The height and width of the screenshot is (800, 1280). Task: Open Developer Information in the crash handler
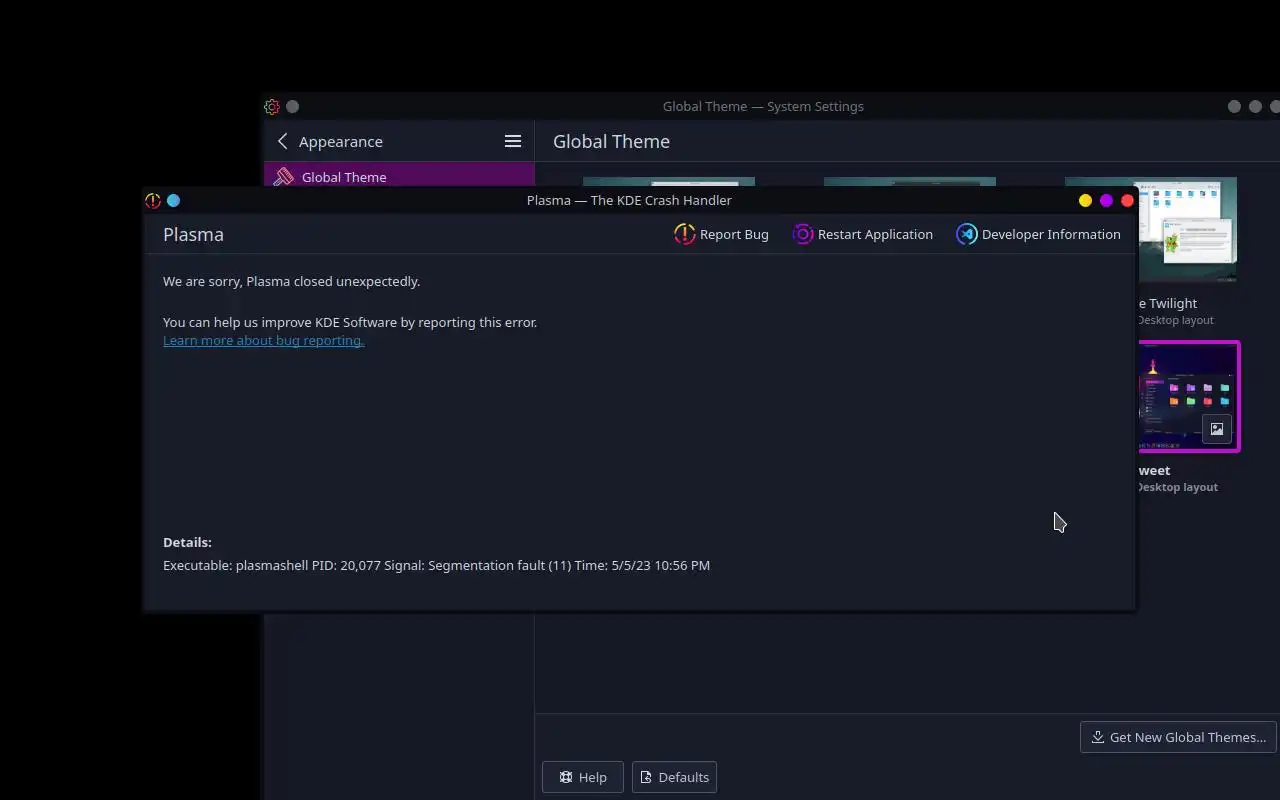(1038, 234)
